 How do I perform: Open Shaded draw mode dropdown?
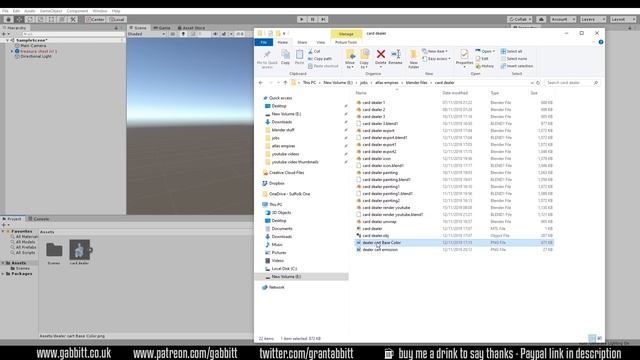(146, 34)
